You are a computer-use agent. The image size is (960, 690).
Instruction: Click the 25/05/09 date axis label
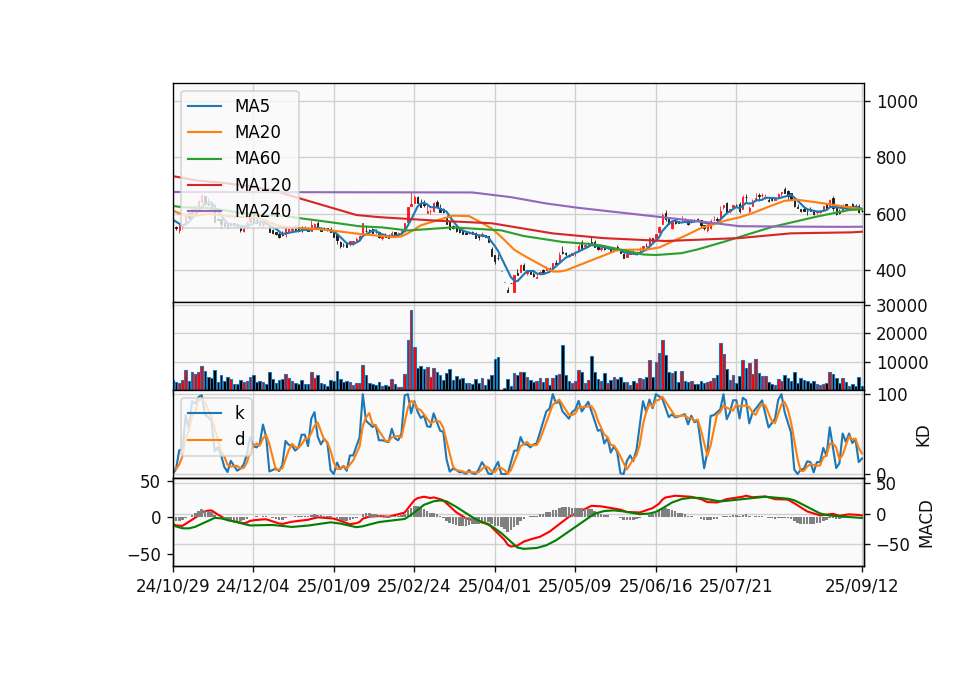pos(575,586)
